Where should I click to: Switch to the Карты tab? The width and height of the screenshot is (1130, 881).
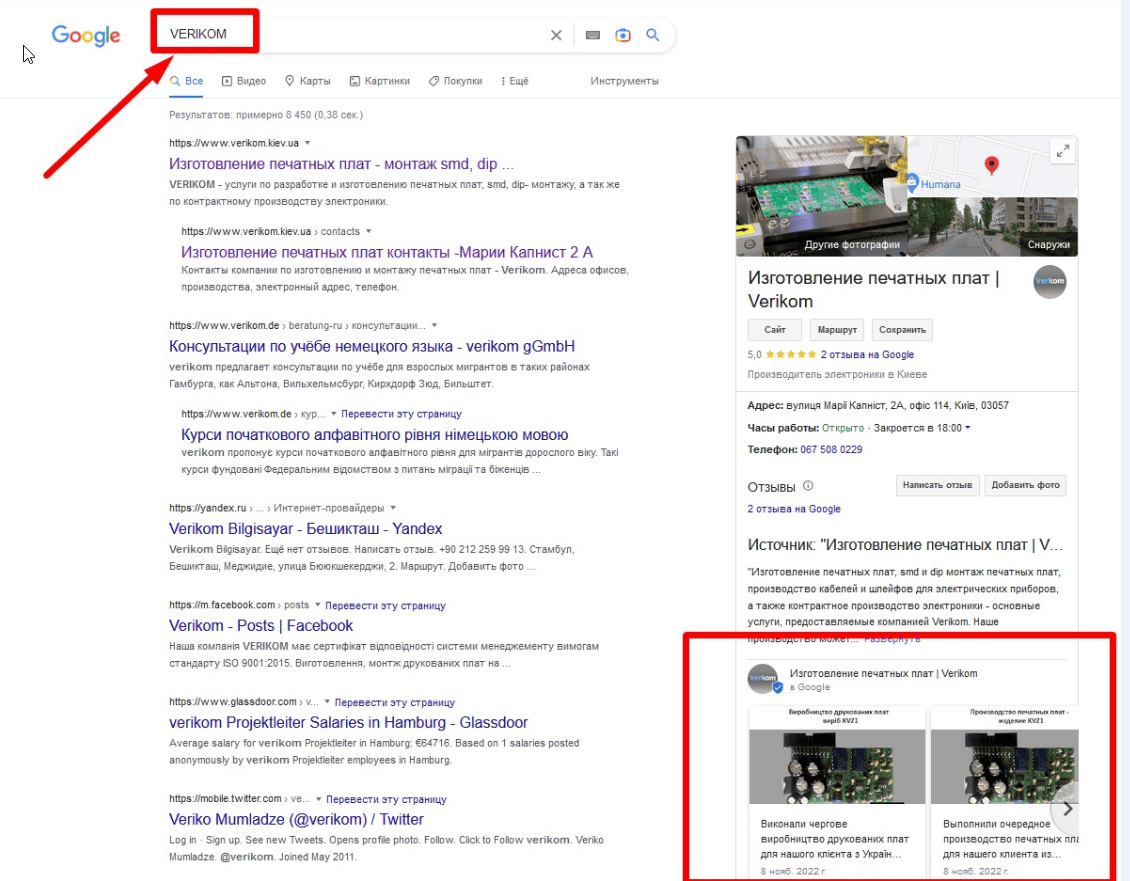click(x=308, y=81)
